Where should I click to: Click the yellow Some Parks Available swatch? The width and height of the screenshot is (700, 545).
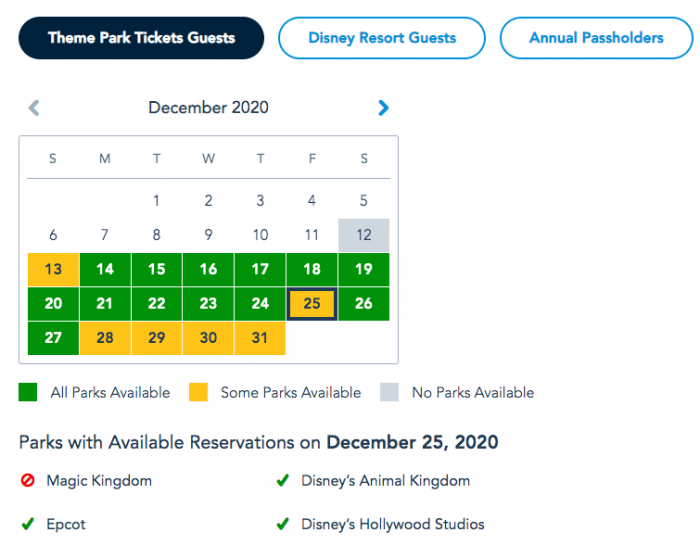click(198, 392)
